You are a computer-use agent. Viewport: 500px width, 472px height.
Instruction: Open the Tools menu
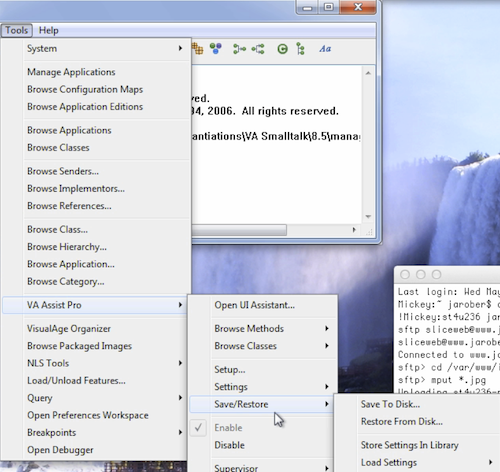click(16, 30)
